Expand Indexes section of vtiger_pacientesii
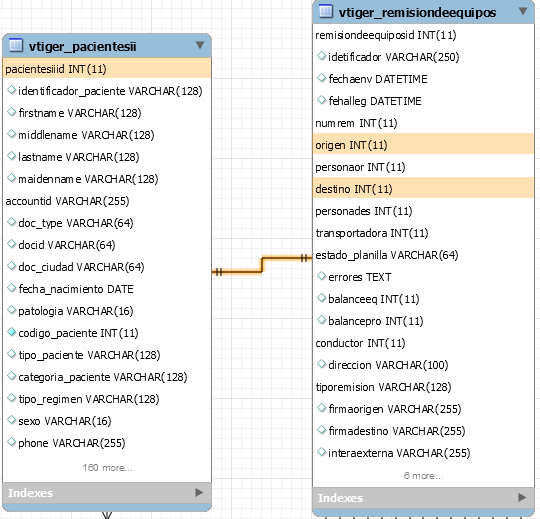 (x=199, y=492)
